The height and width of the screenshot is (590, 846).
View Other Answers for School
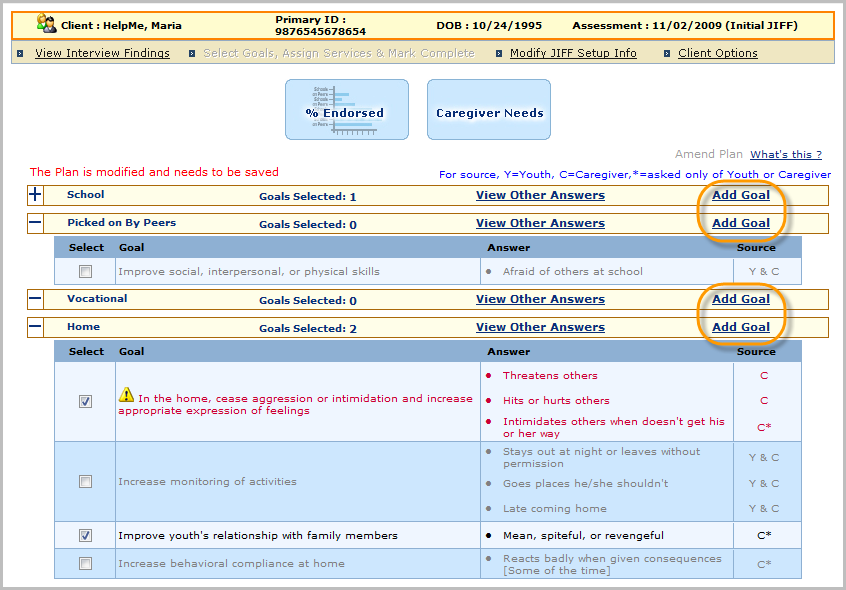[540, 195]
